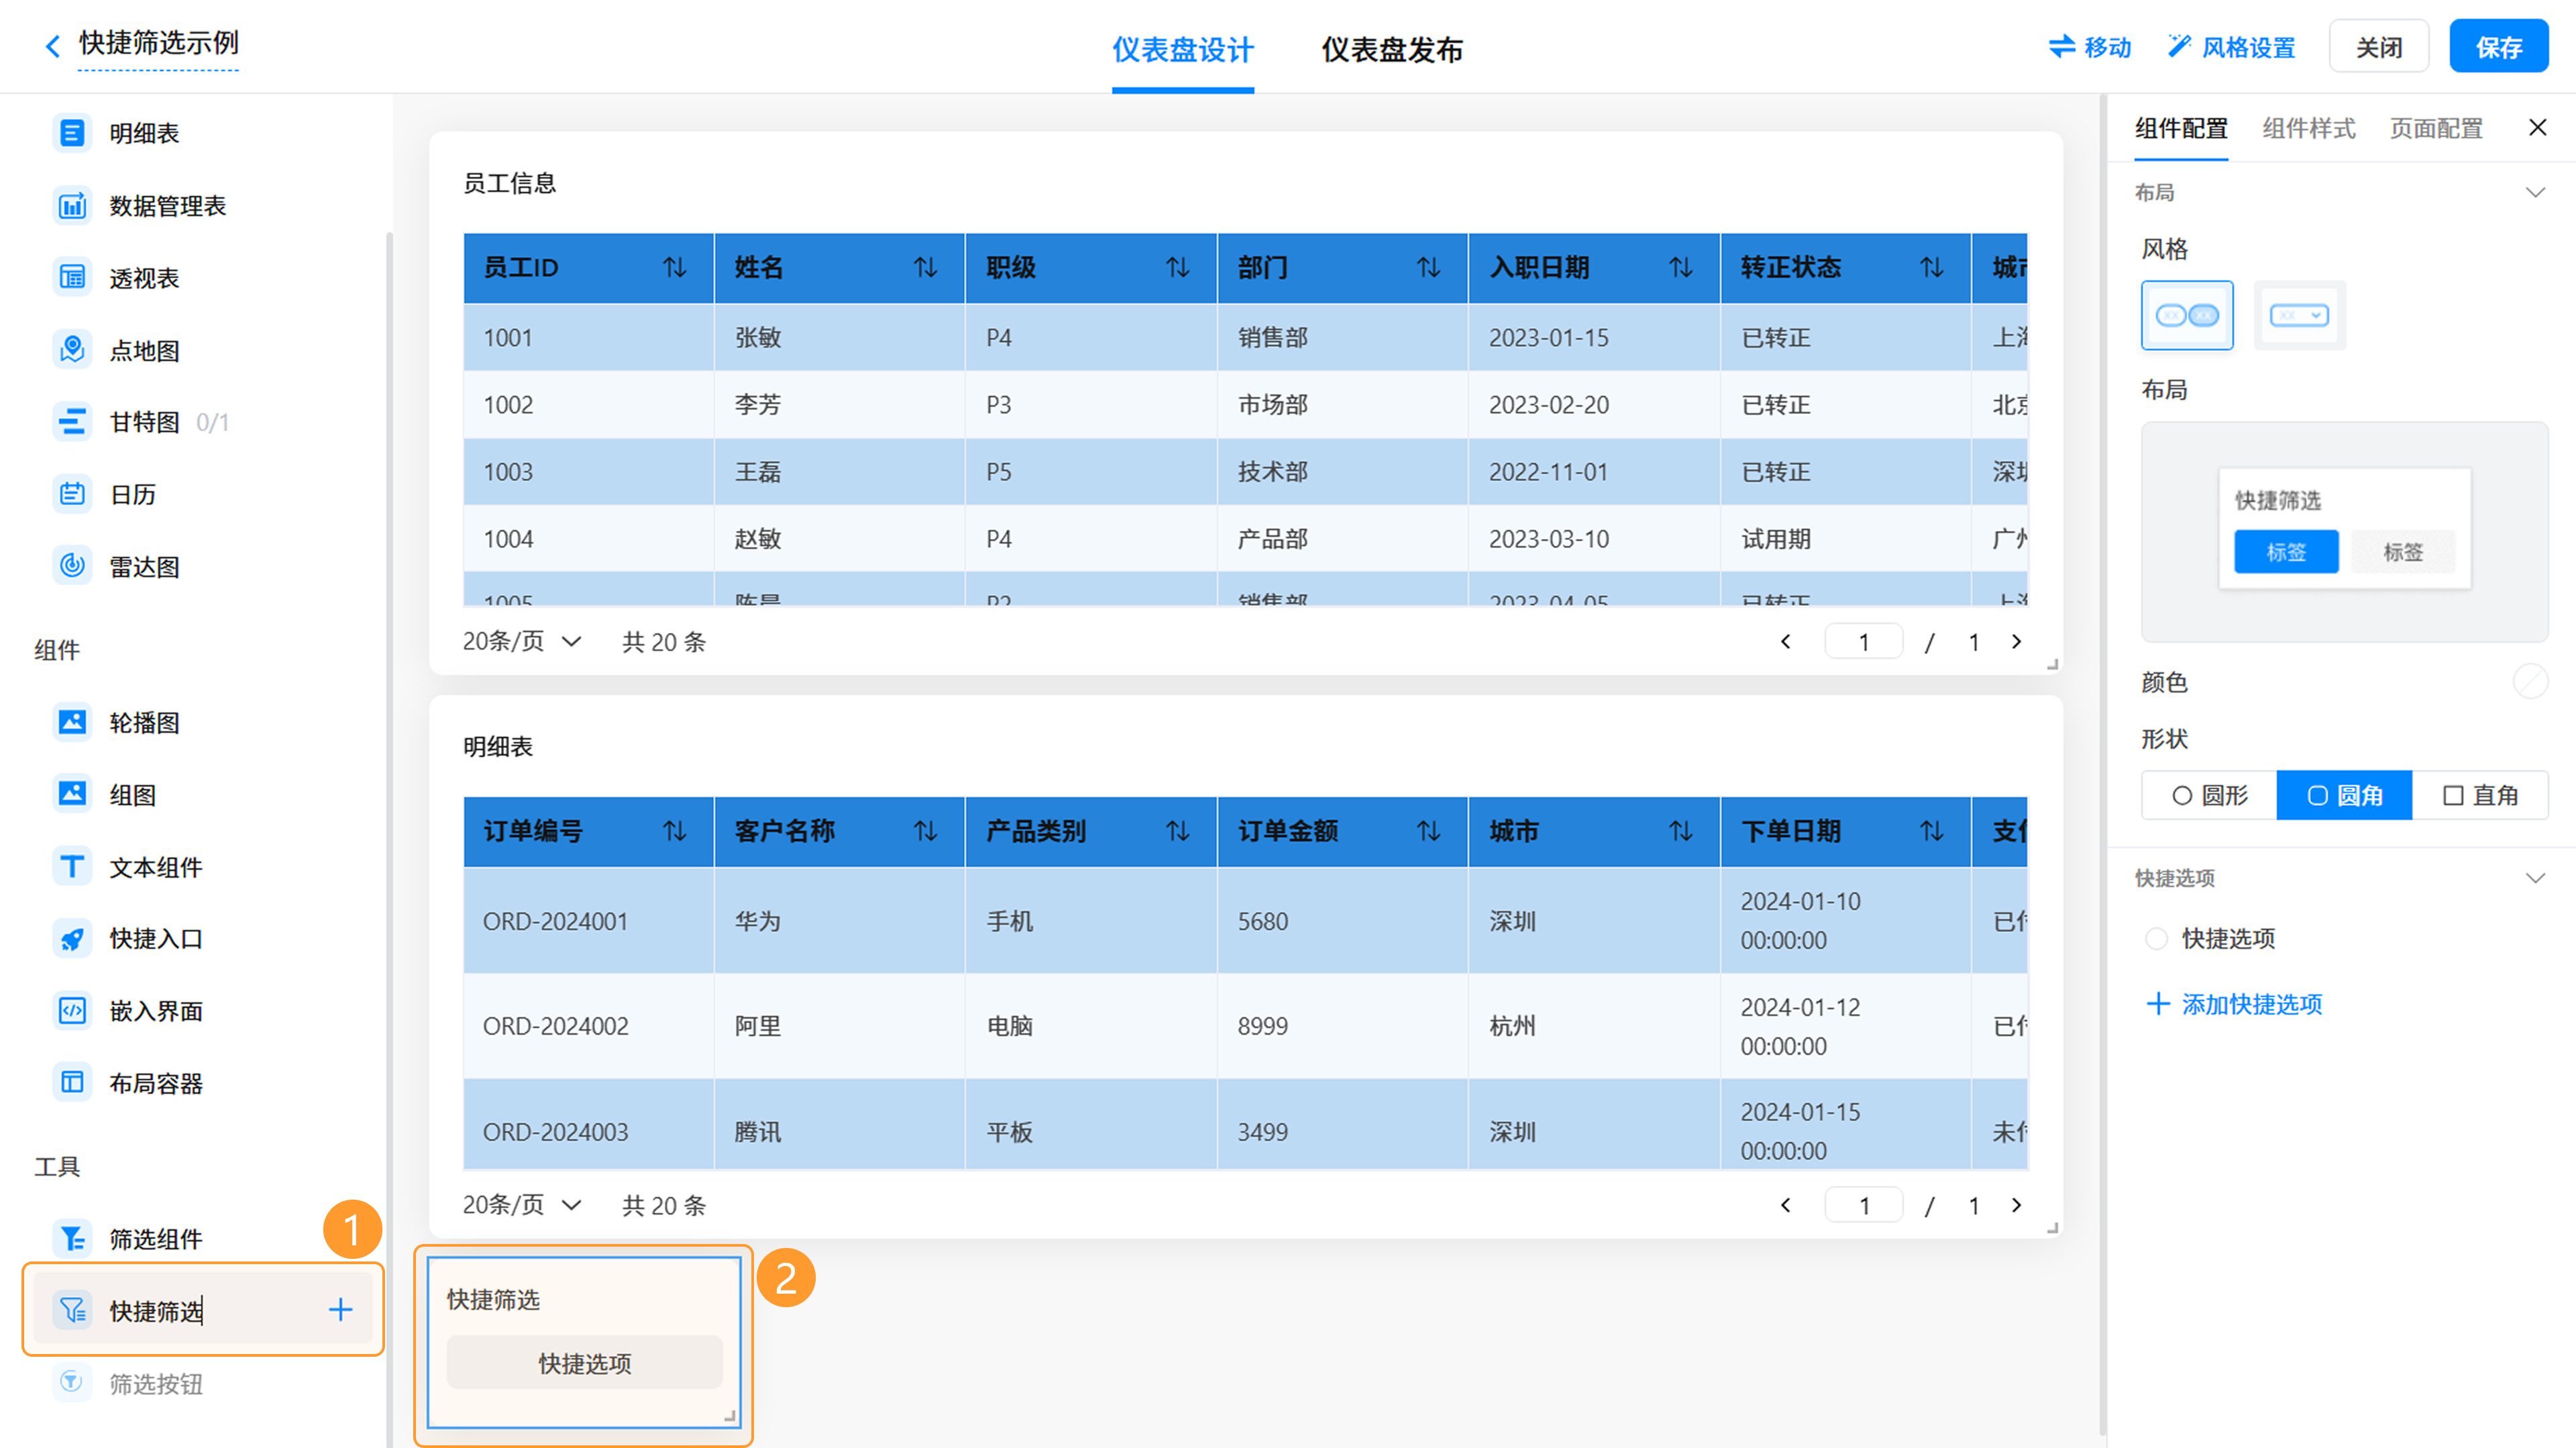Screen dimensions: 2576x1448
Task: Select the 日历 icon
Action: pos(72,494)
